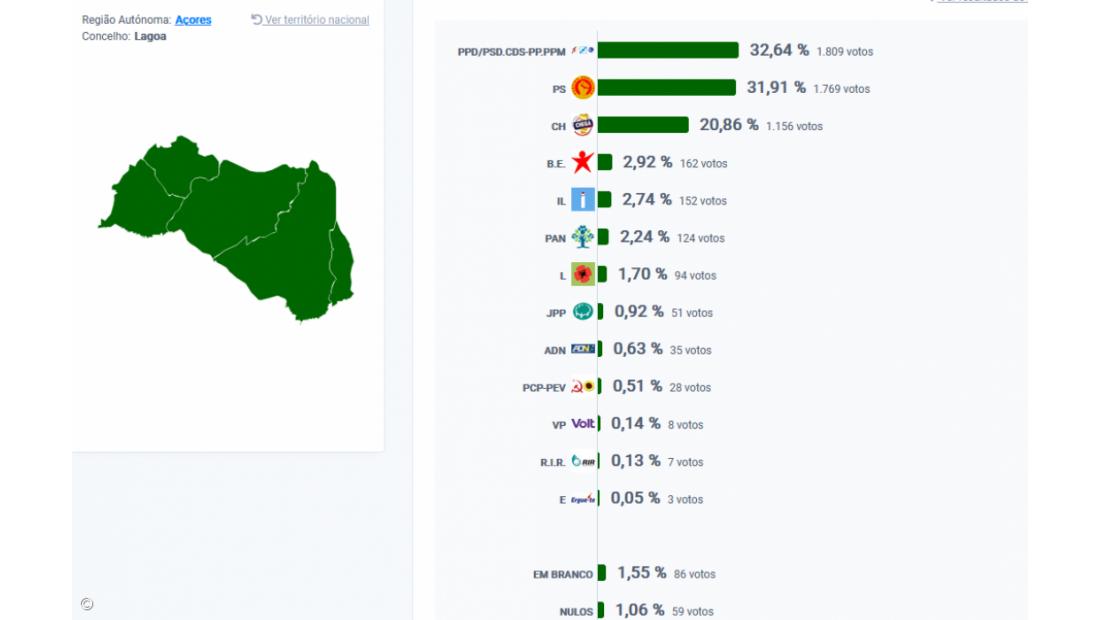Click the PCP-PEV party logo
This screenshot has height=620, width=1100.
[x=583, y=387]
